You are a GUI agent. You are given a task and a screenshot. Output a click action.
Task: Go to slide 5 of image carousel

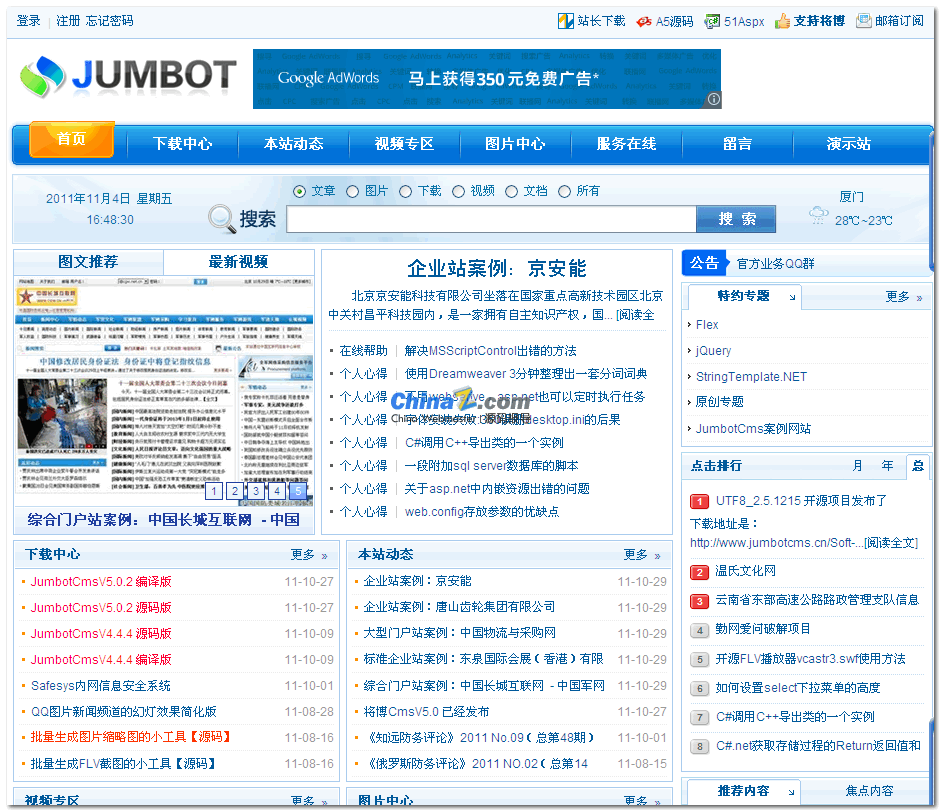pyautogui.click(x=298, y=491)
